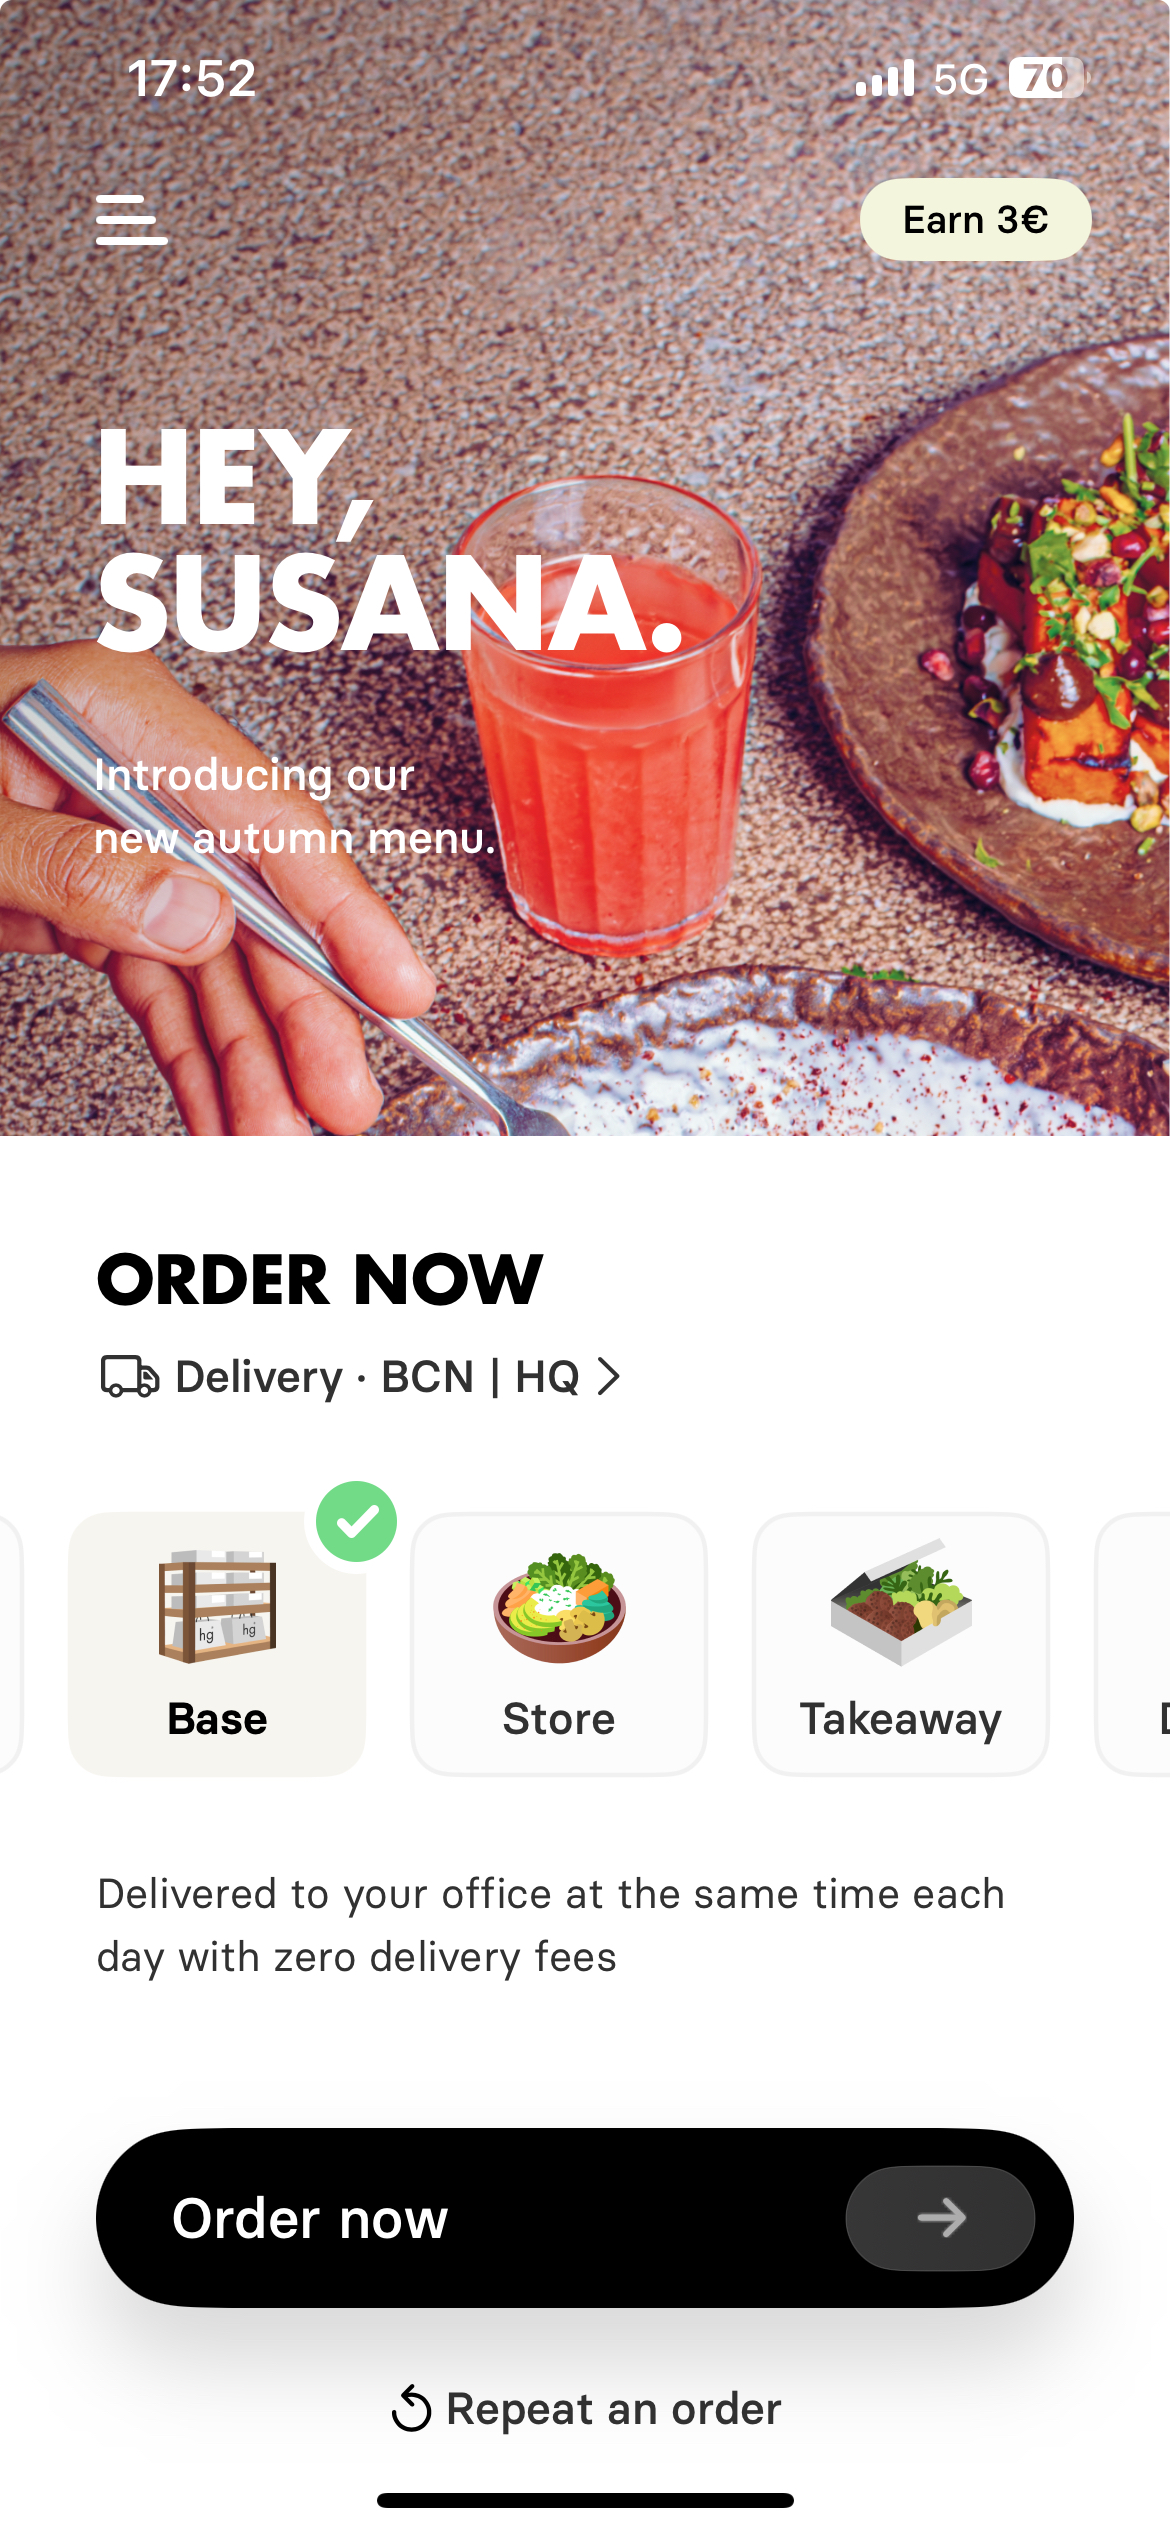The image size is (1170, 2532).
Task: Expand the BCN | HQ location chevron
Action: (x=608, y=1377)
